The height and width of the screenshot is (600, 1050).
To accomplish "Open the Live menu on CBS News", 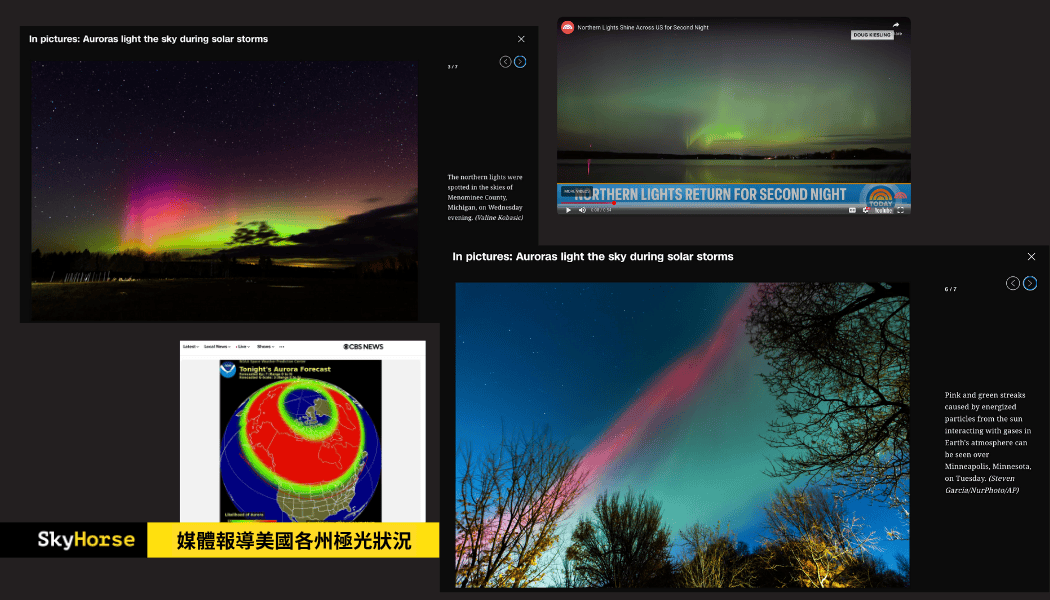I will point(242,347).
